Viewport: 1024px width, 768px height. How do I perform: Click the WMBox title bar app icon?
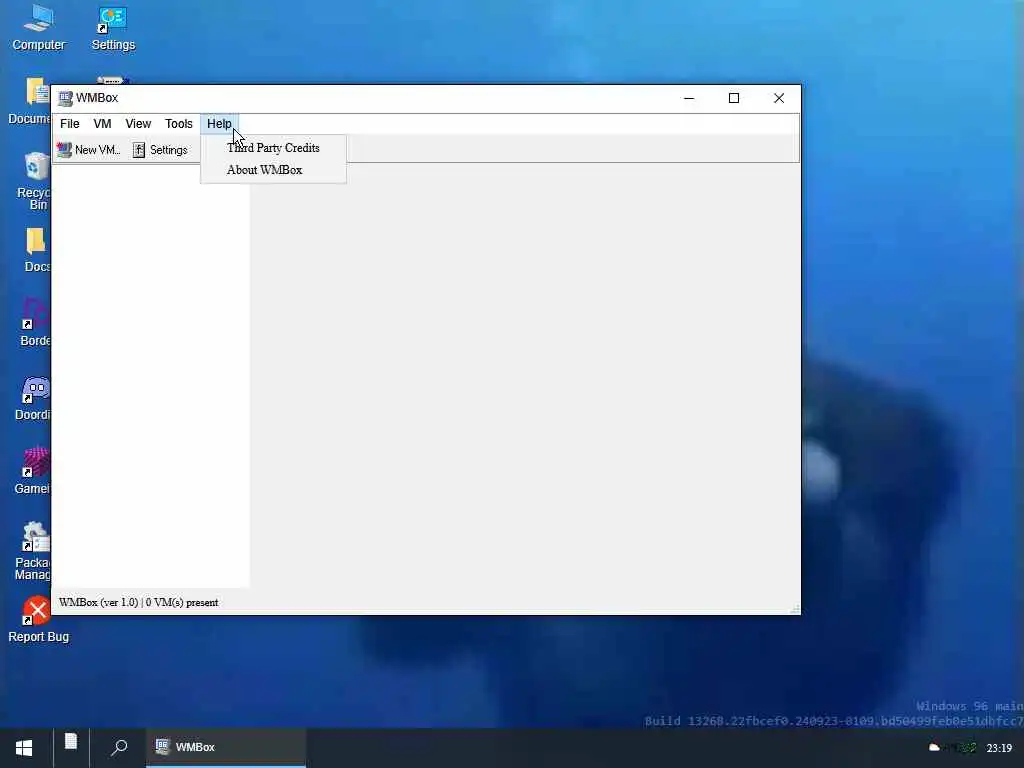65,98
